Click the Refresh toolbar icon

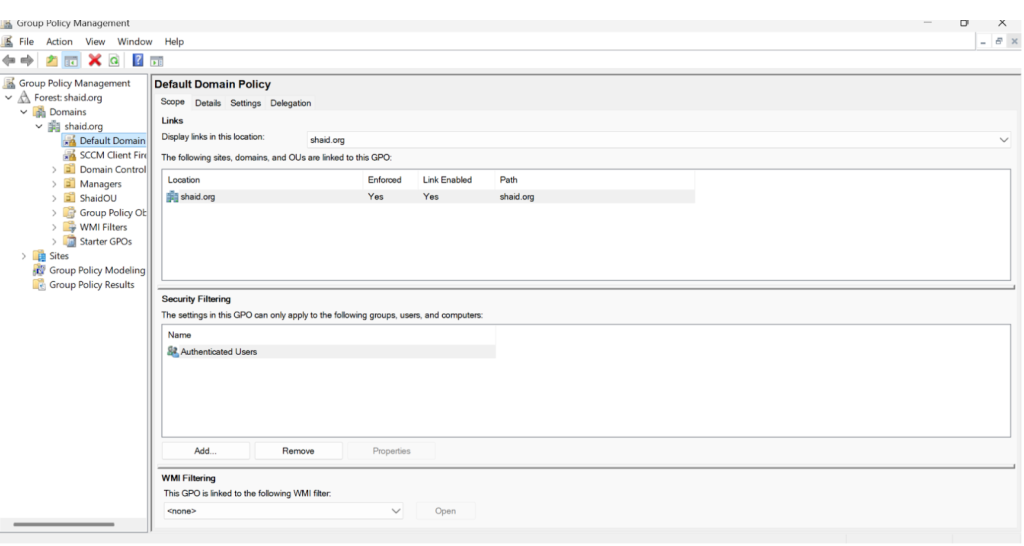coord(114,61)
